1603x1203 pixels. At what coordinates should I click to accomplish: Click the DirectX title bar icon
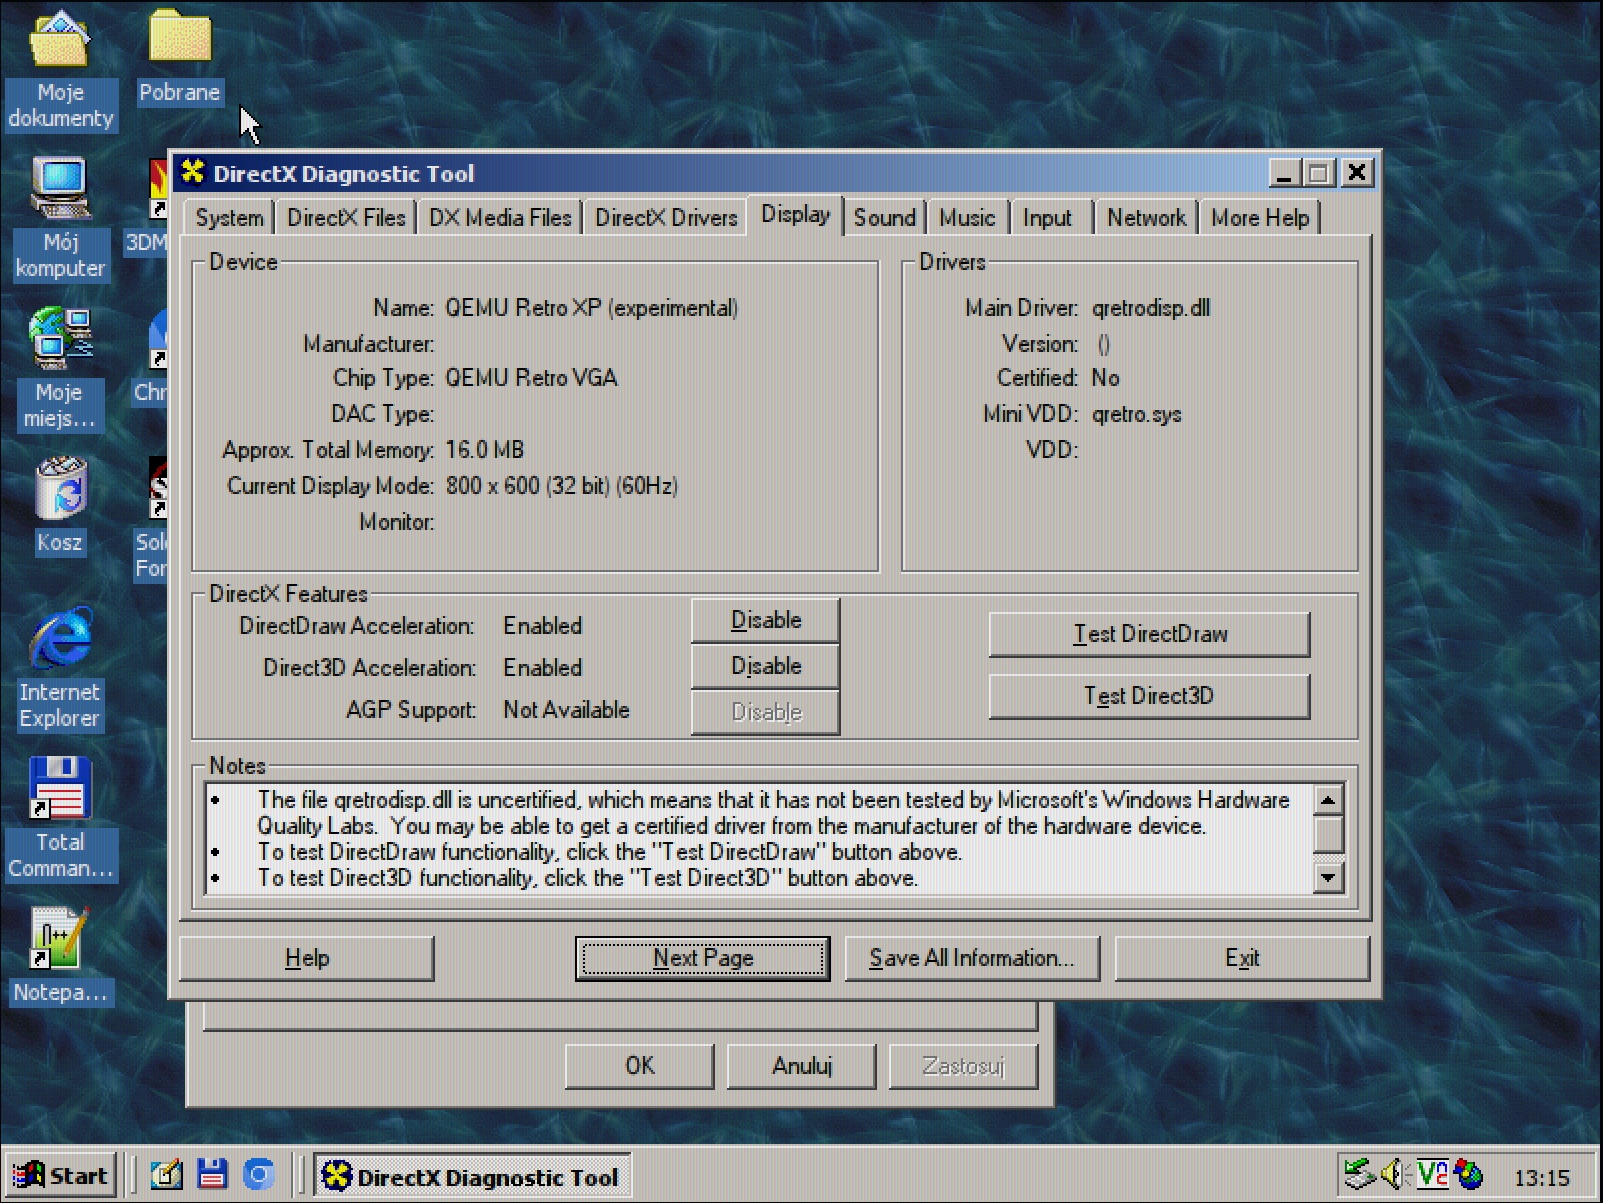(193, 173)
